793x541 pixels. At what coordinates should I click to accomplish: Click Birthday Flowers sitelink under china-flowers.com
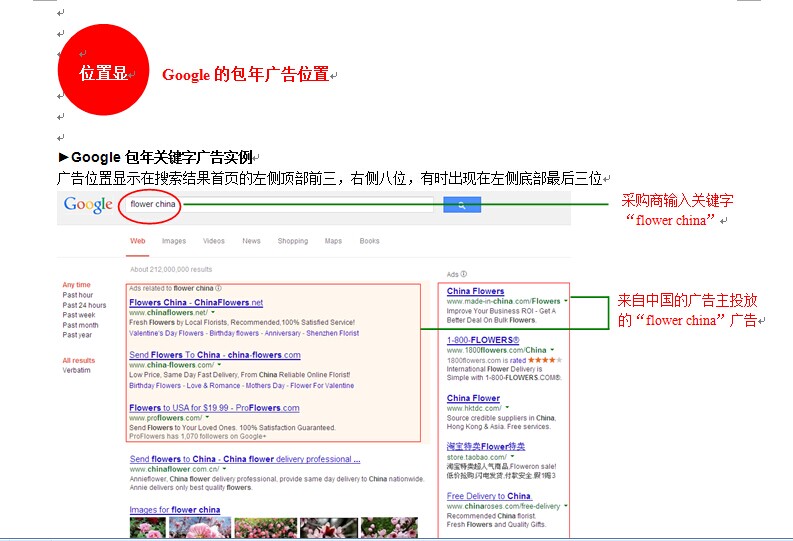click(155, 385)
